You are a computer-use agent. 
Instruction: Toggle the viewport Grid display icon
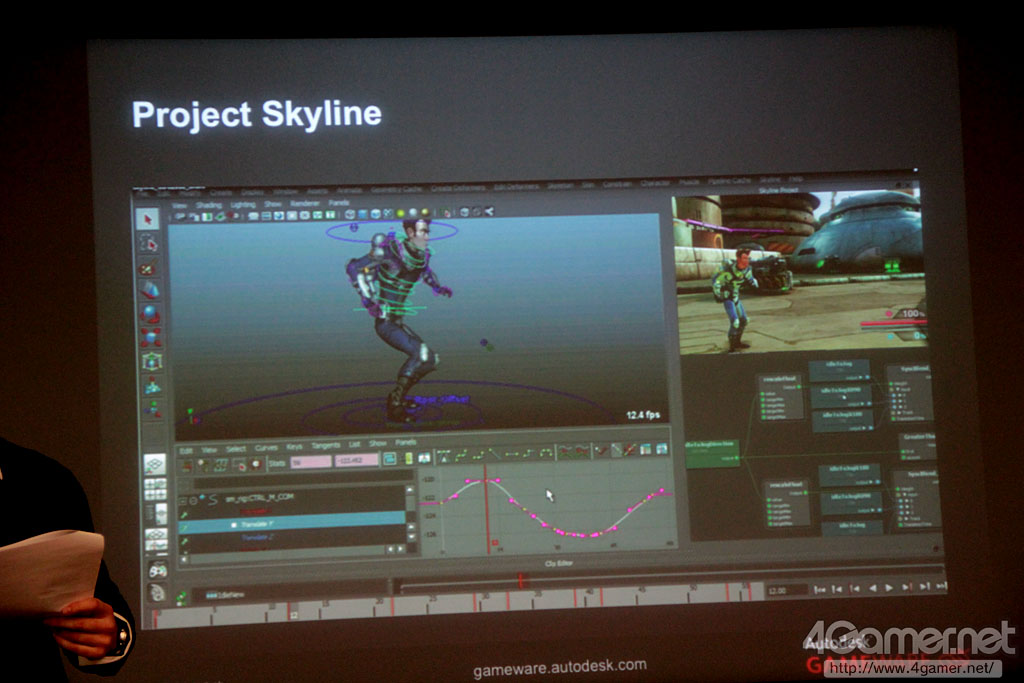[x=254, y=216]
